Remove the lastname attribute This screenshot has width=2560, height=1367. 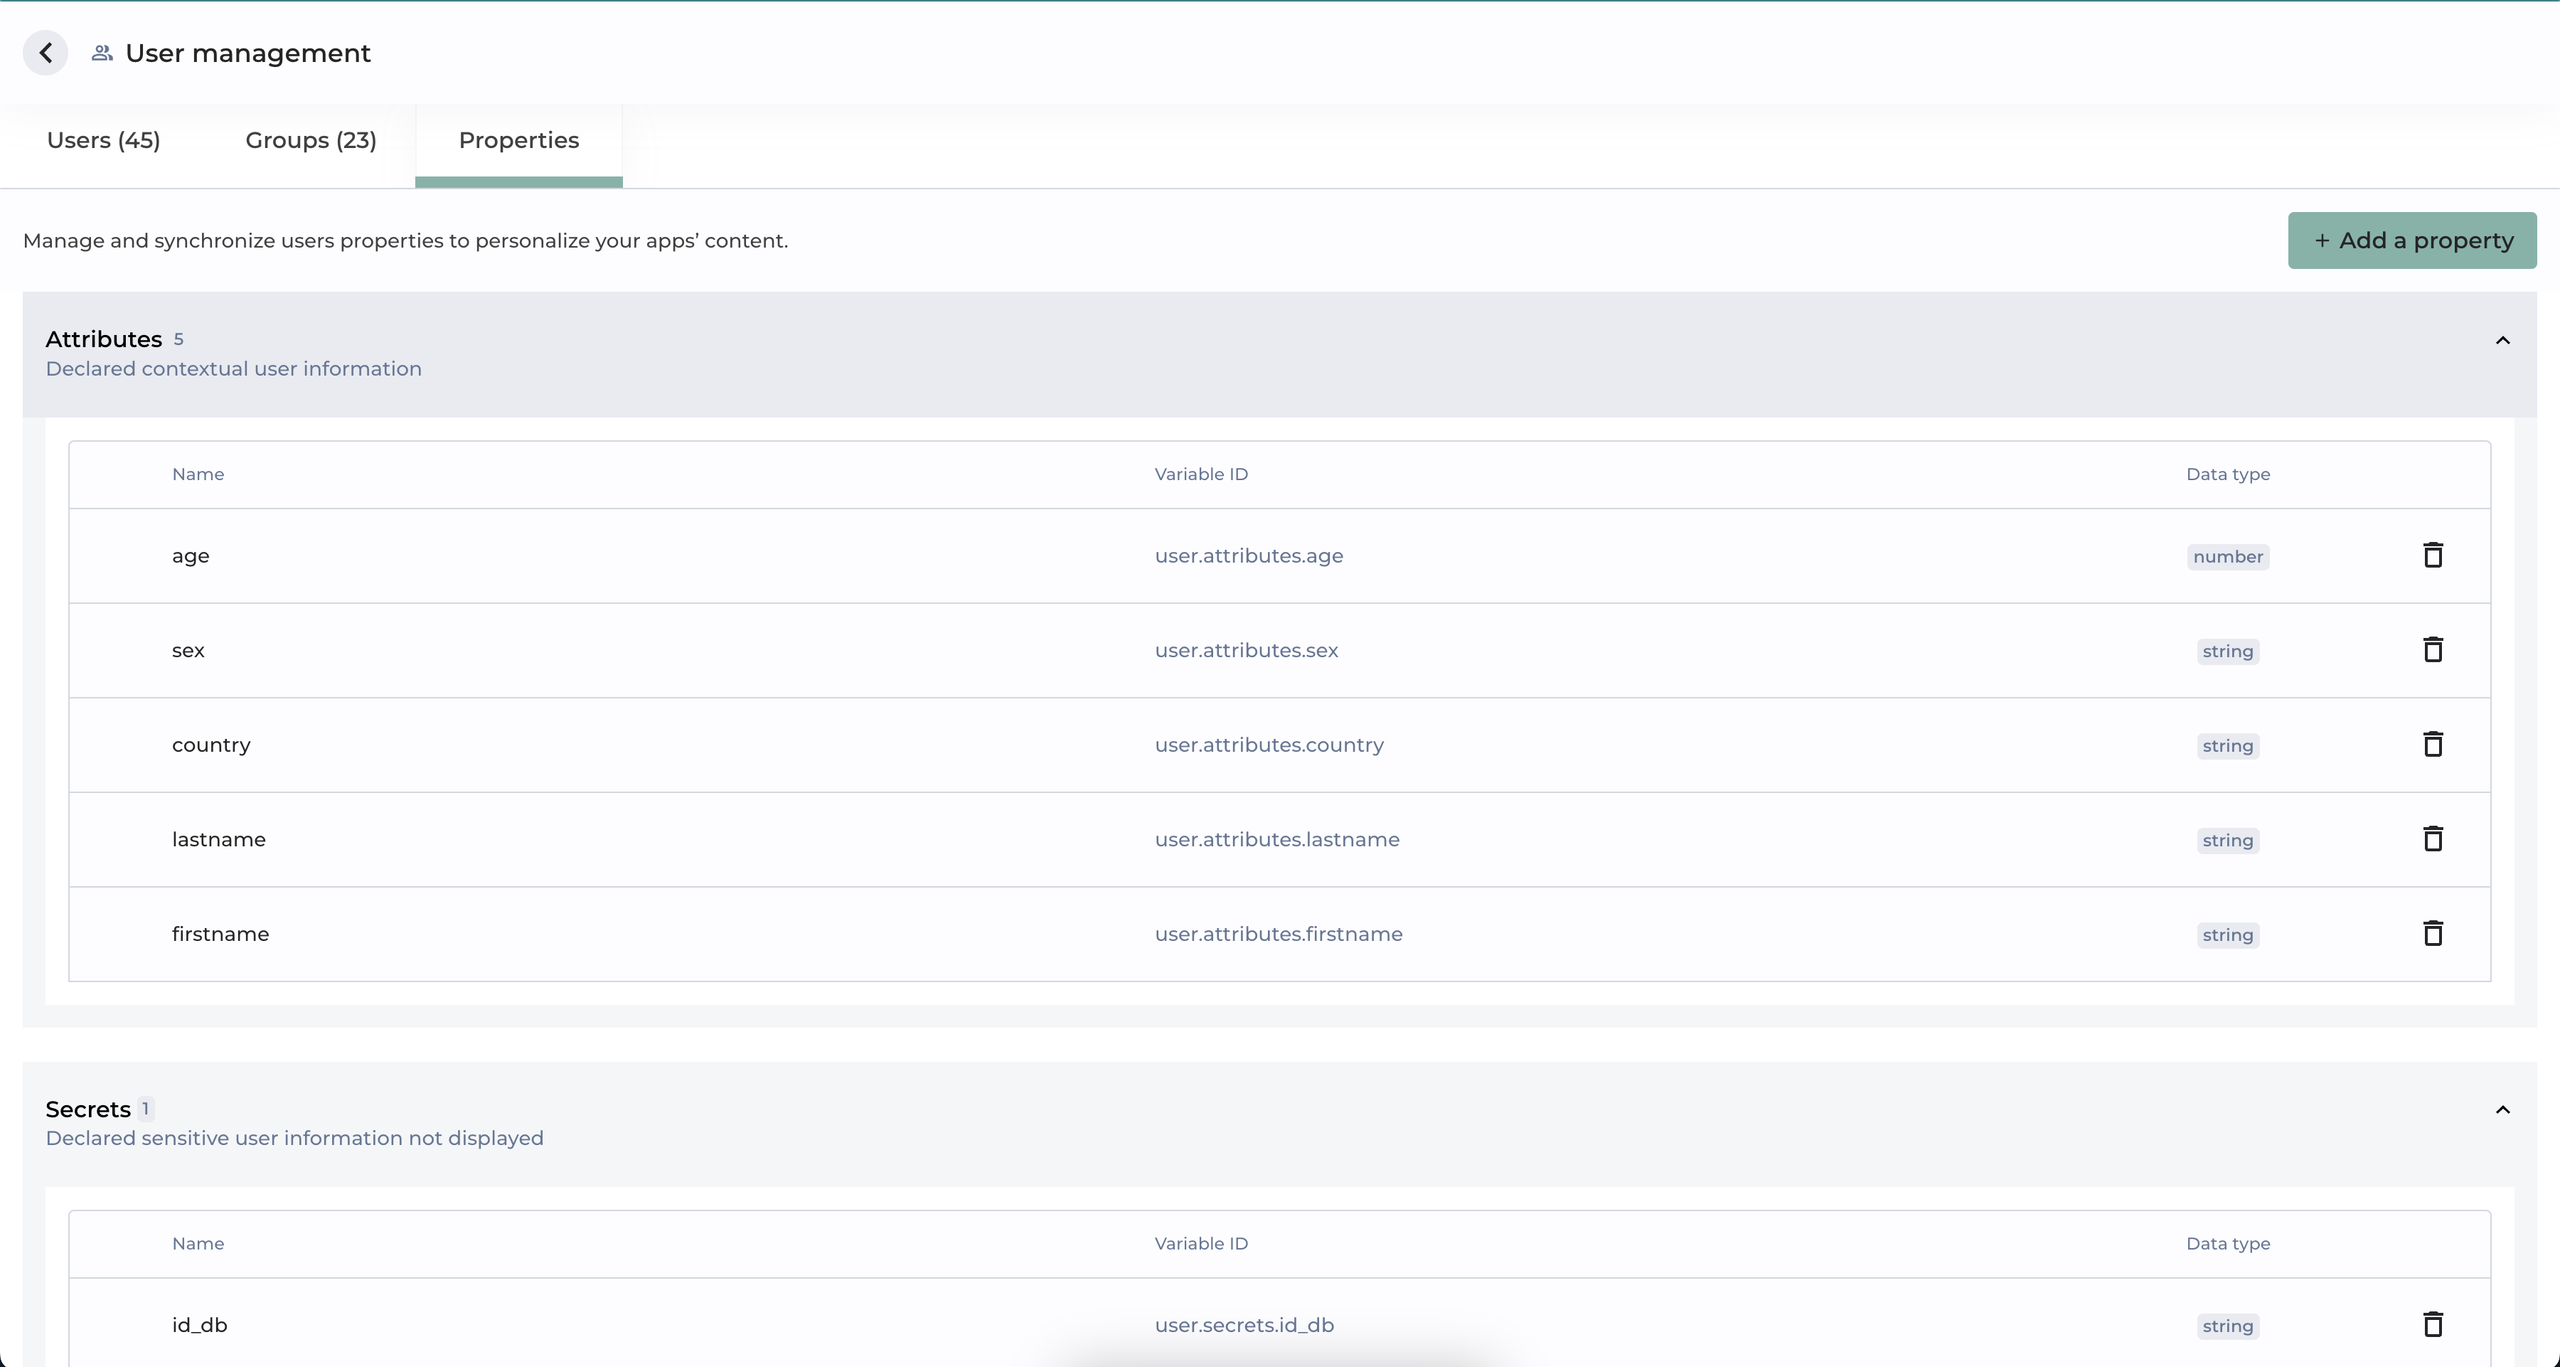click(x=2432, y=839)
